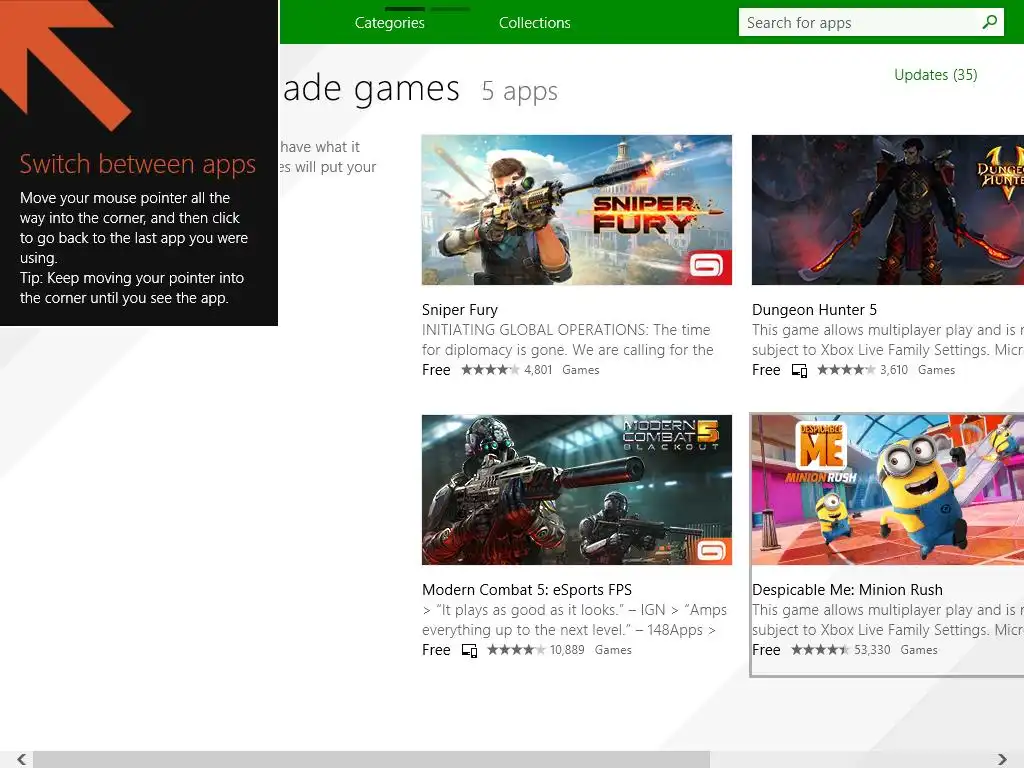Select Modern Combat 5: eSports FPS title
Screen dimensions: 1024x768
coord(527,590)
